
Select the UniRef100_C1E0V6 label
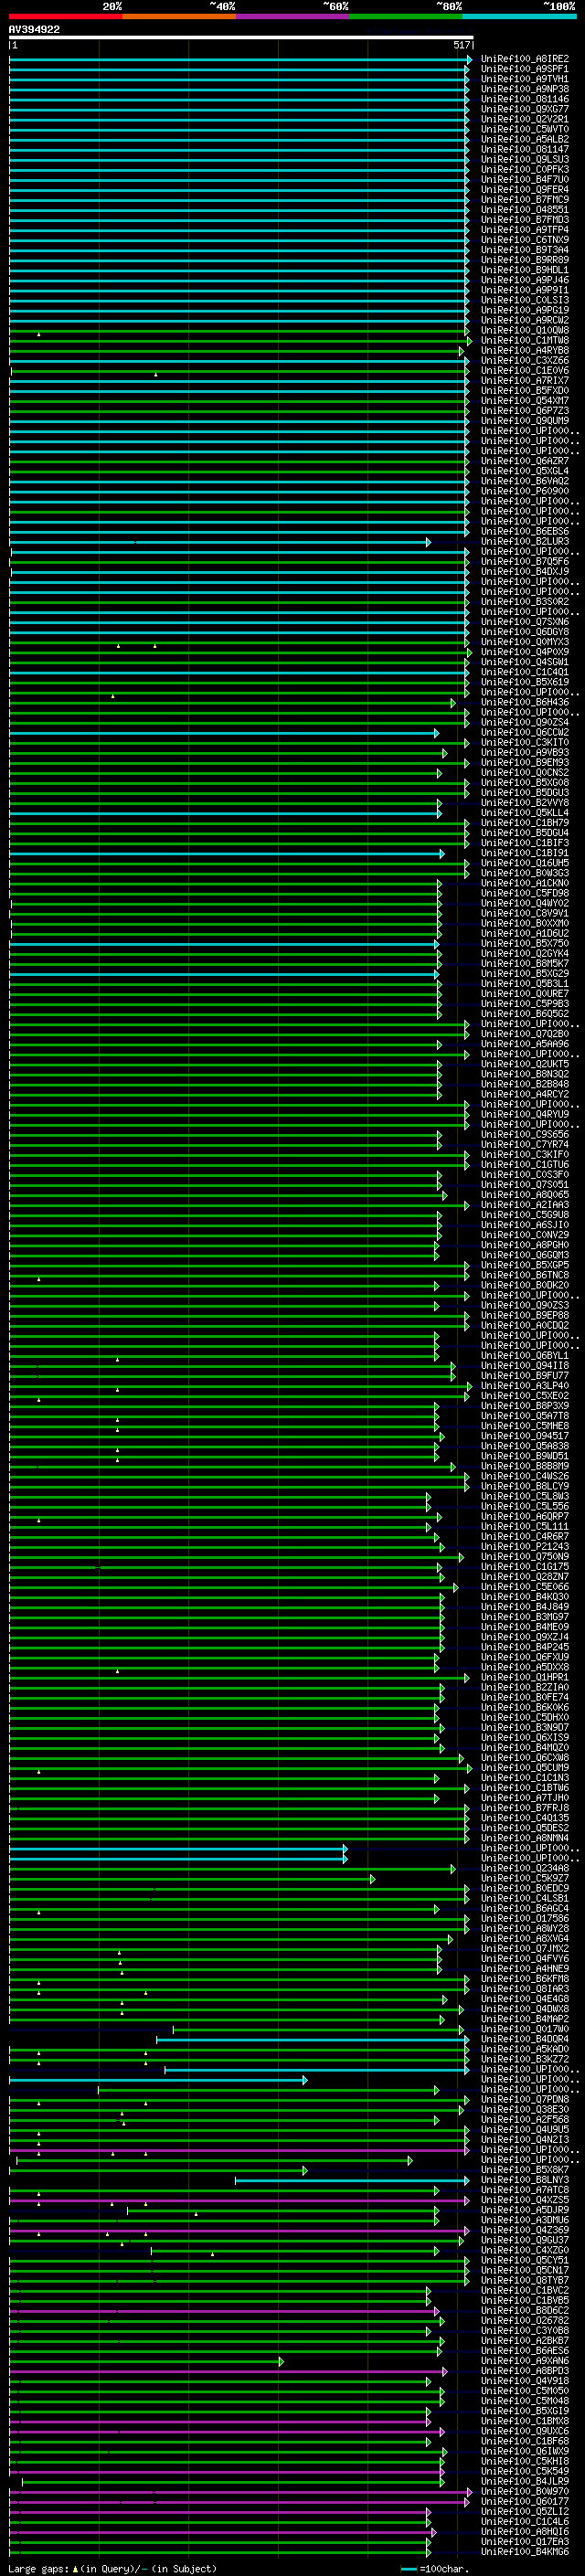[525, 370]
